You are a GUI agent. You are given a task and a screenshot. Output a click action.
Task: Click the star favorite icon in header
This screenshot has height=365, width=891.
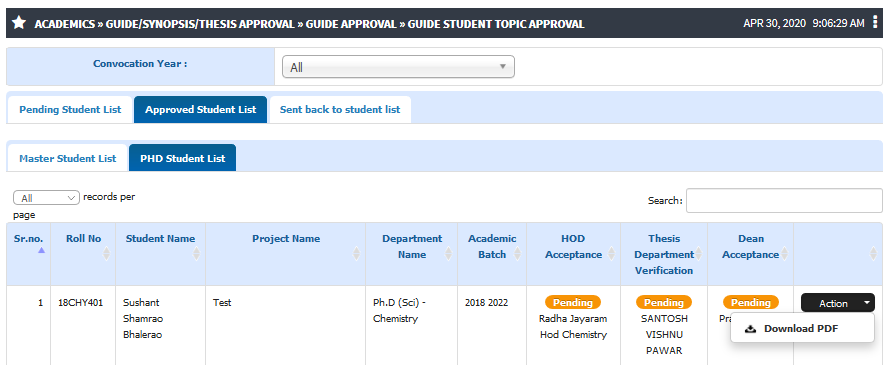click(19, 23)
